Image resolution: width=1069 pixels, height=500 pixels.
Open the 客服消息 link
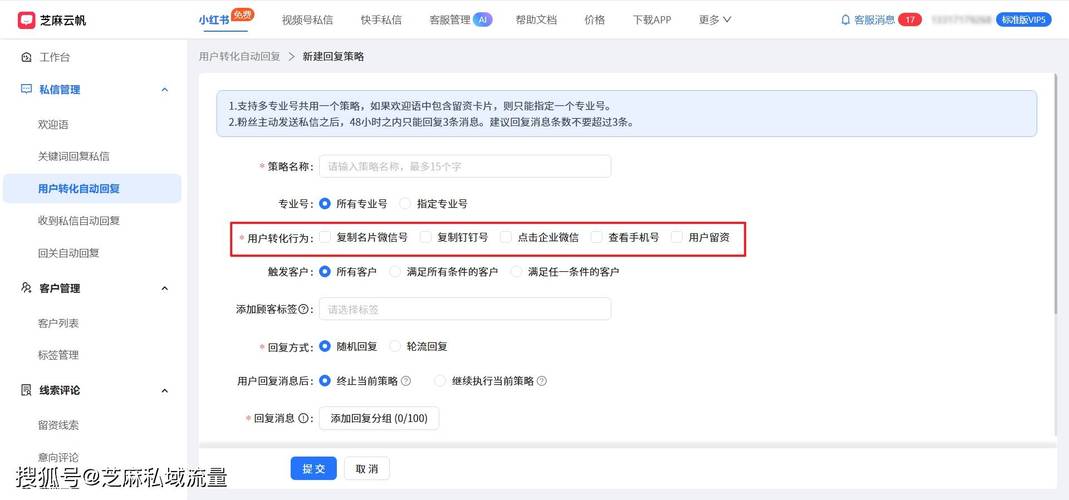click(875, 20)
